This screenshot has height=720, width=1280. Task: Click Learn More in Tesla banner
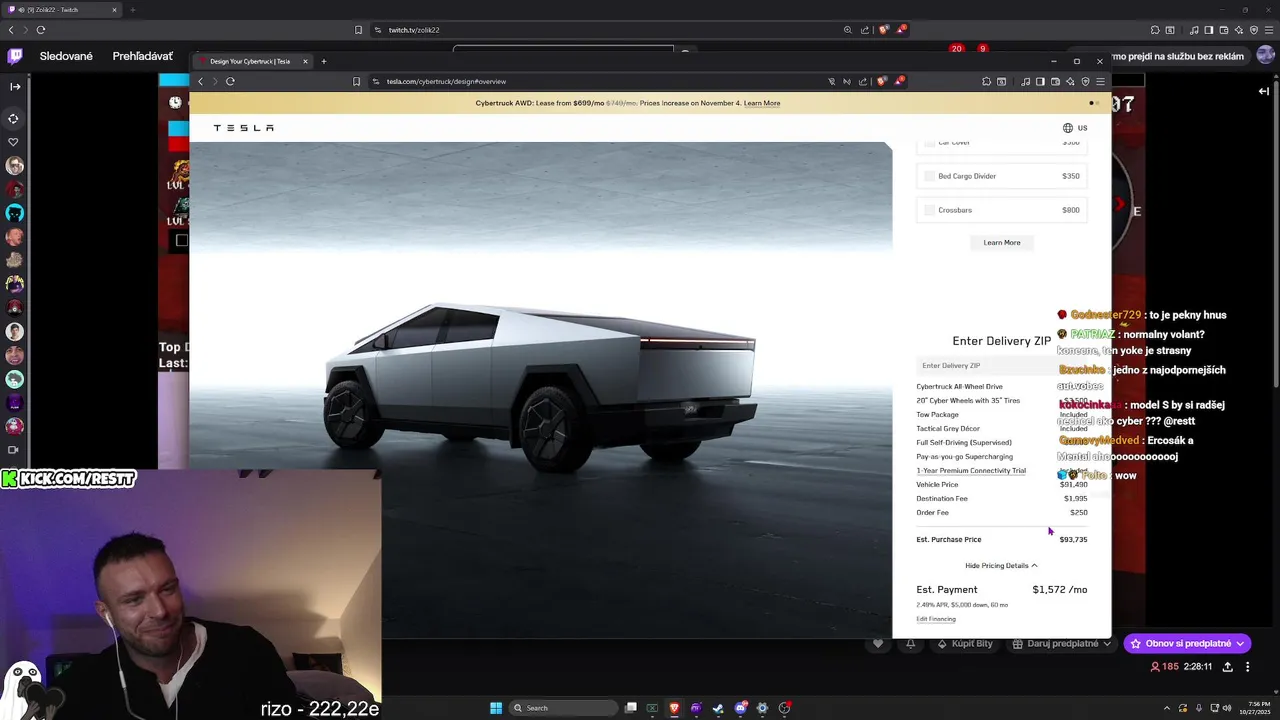[x=762, y=103]
